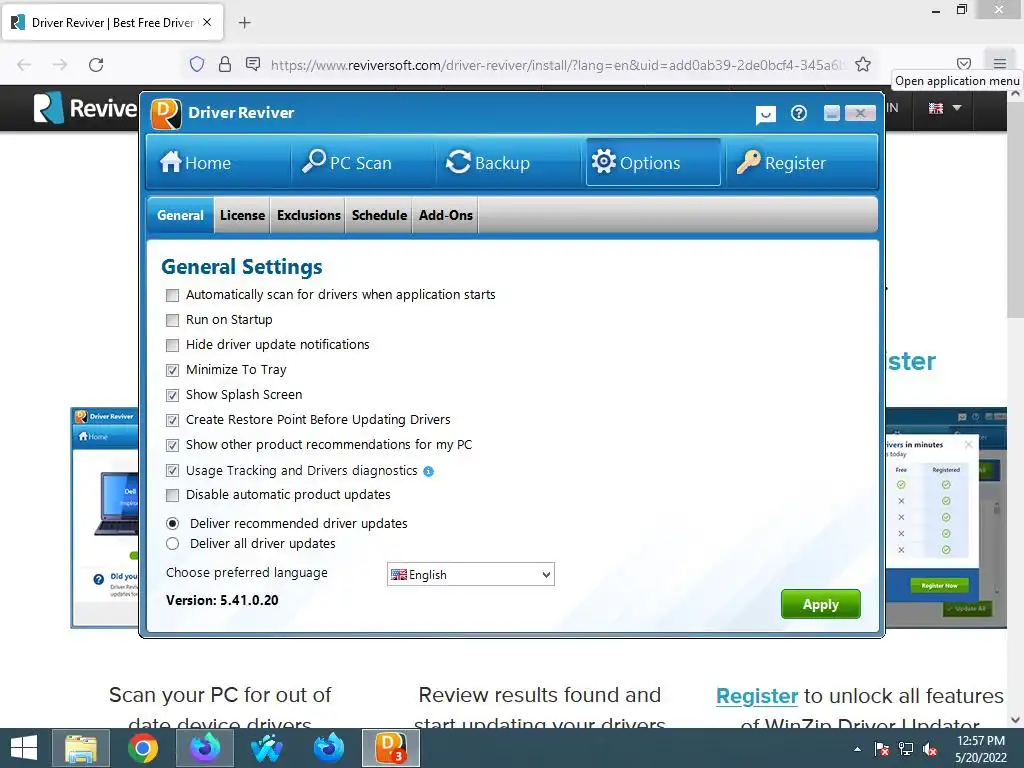Show hidden system tray icons

click(x=857, y=749)
